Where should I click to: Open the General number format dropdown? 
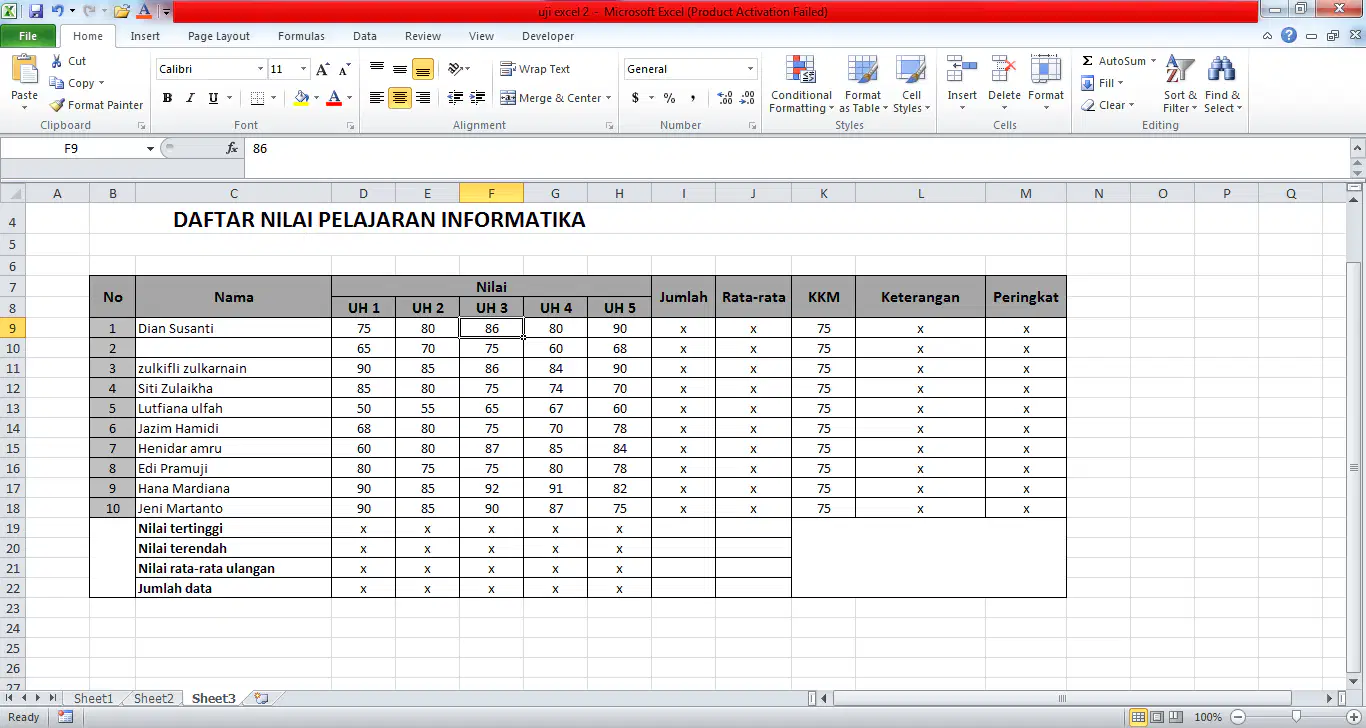coord(750,69)
